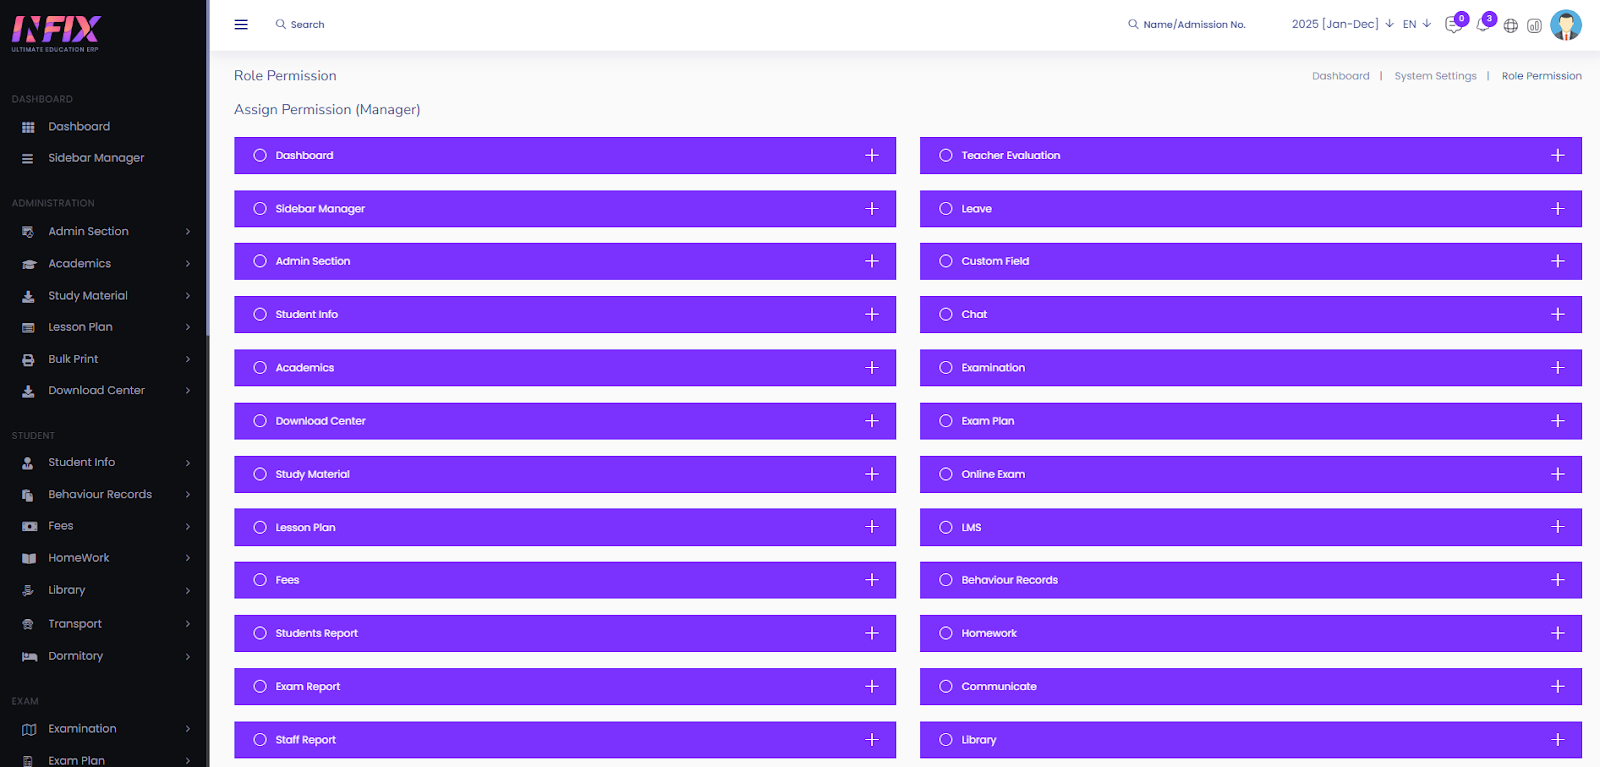Click the Library permission bar
This screenshot has width=1600, height=767.
(1251, 740)
